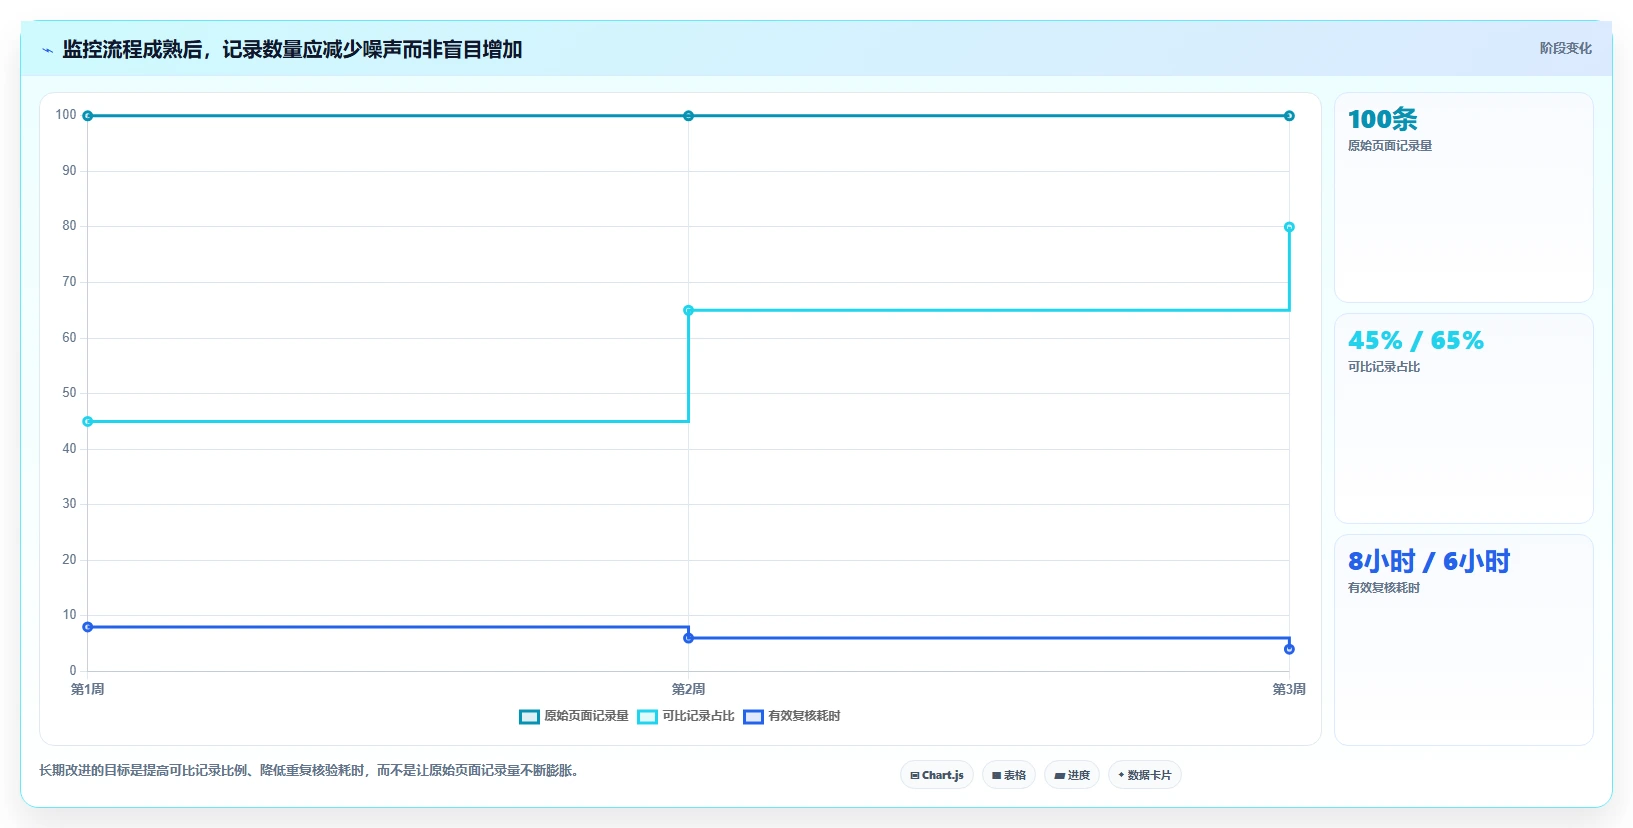The width and height of the screenshot is (1633, 828).
Task: Click the 第1周 point on 有效复核耗时 line
Action: point(88,627)
